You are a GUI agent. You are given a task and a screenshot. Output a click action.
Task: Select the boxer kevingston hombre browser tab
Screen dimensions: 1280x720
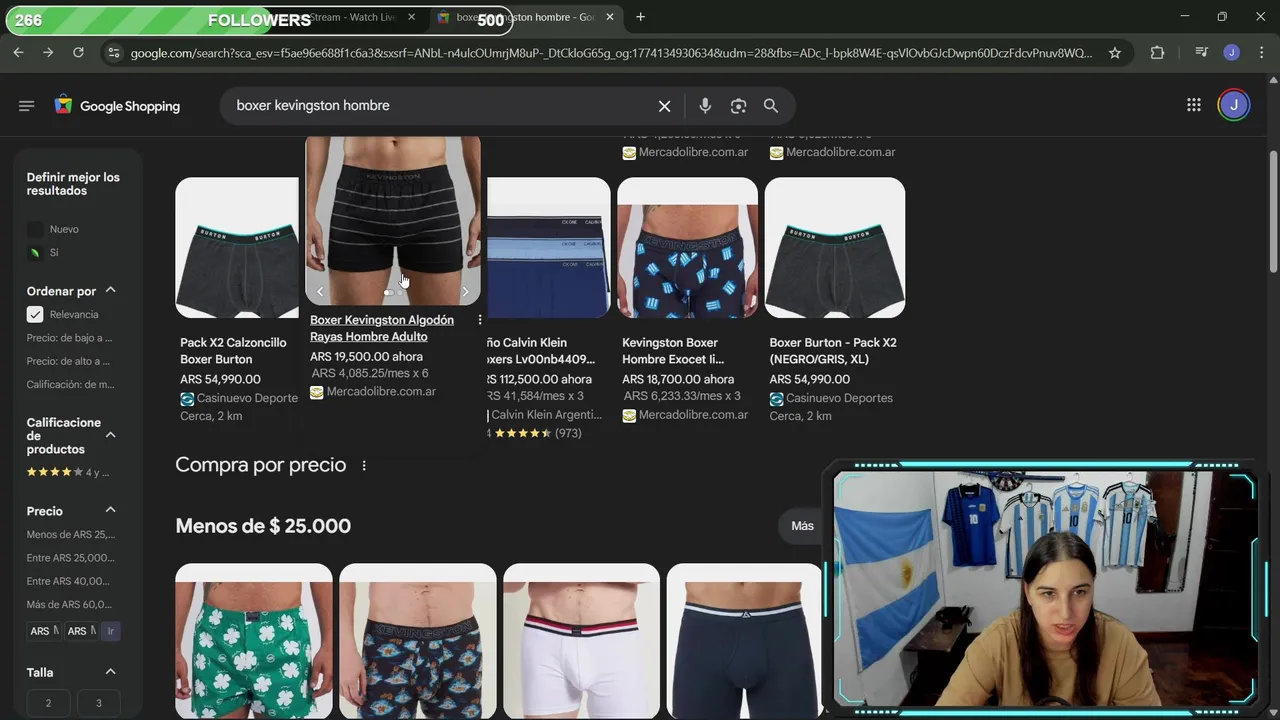[525, 17]
